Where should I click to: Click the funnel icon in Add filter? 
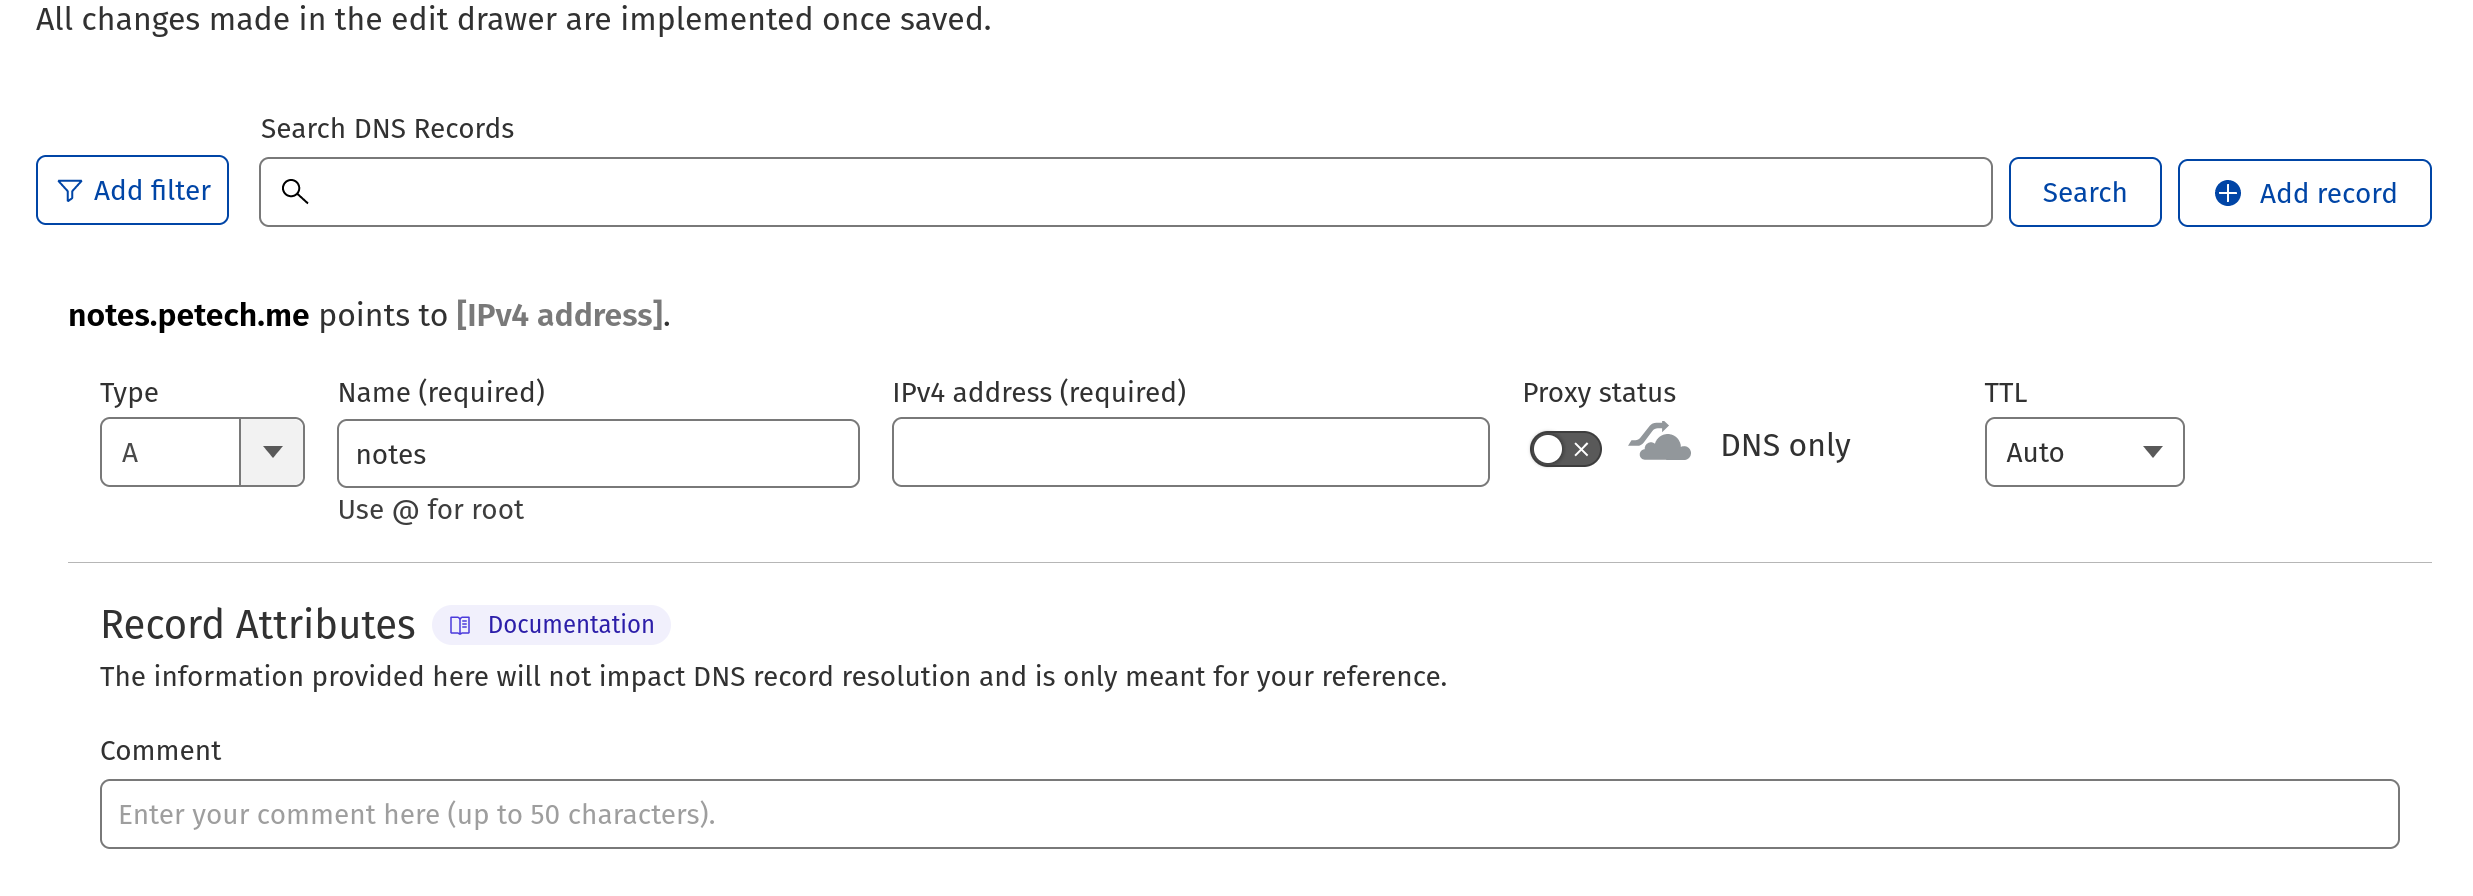click(69, 191)
